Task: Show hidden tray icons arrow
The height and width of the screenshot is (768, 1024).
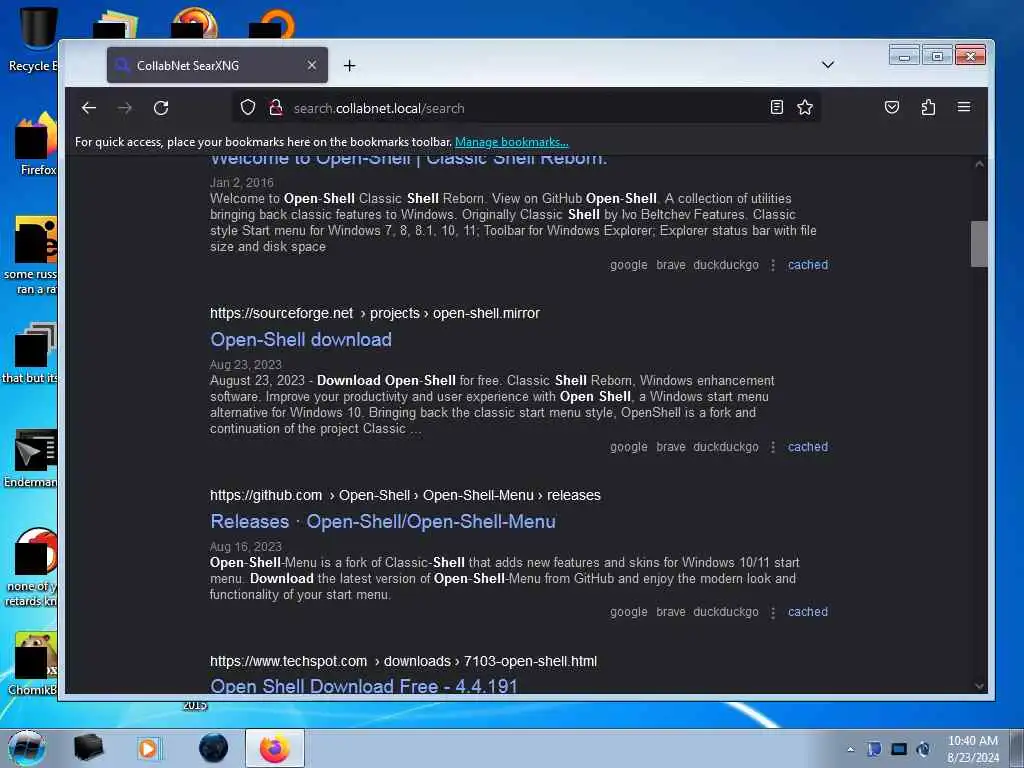Action: tap(850, 749)
